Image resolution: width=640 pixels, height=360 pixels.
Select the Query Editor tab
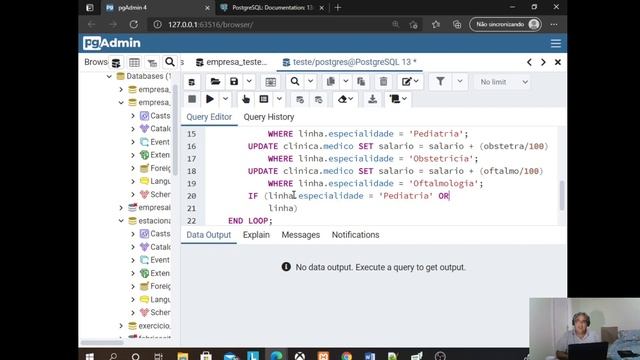(209, 117)
